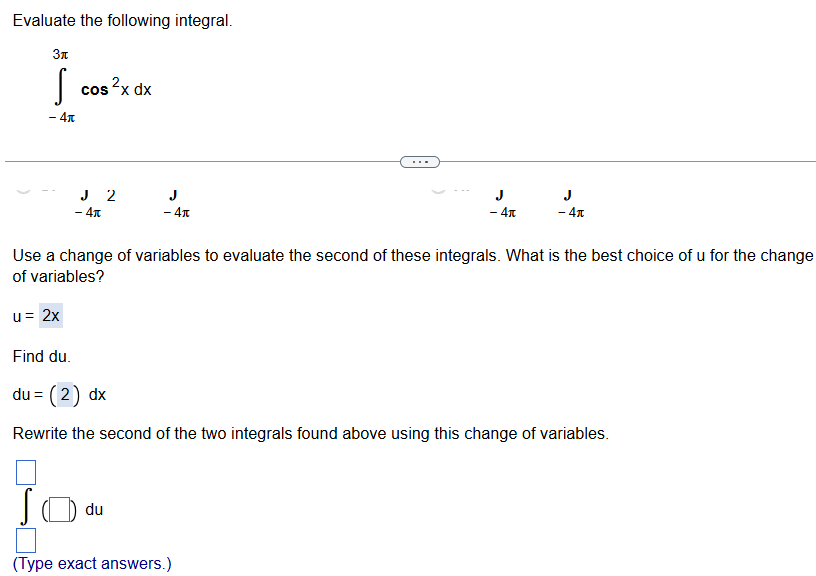The width and height of the screenshot is (816, 576).
Task: Click the upper limit input box of the integral
Action: point(25,471)
